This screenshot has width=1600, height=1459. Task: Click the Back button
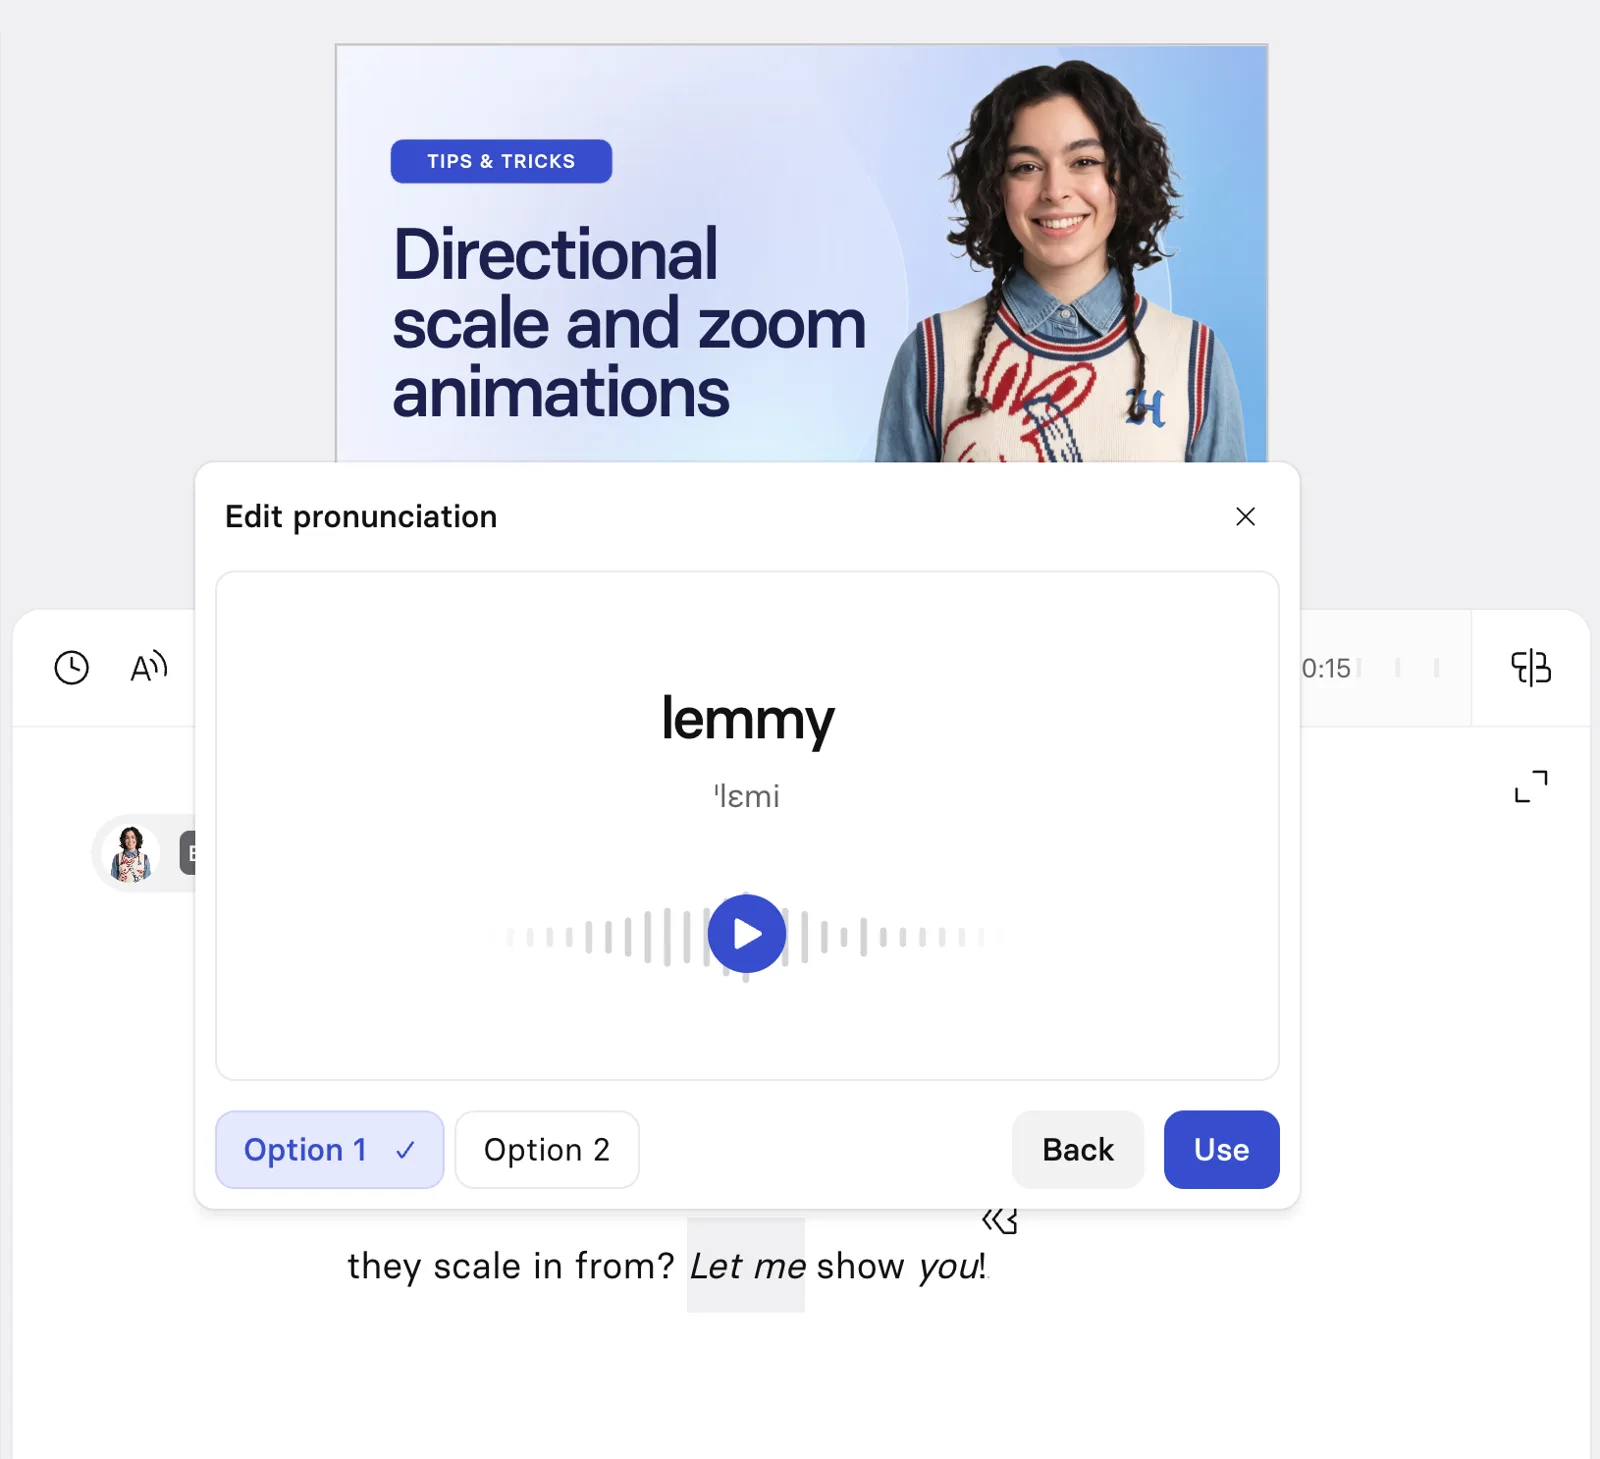(1078, 1150)
